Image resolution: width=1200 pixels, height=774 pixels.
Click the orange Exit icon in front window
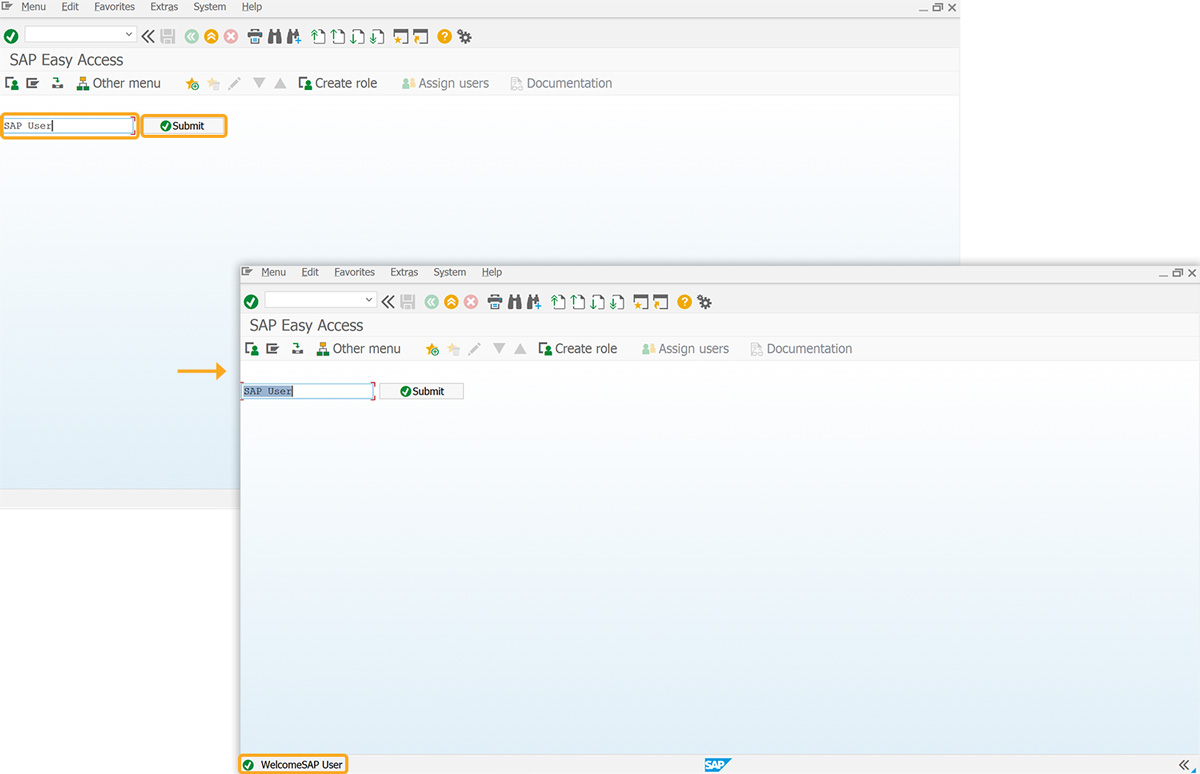[x=451, y=302]
